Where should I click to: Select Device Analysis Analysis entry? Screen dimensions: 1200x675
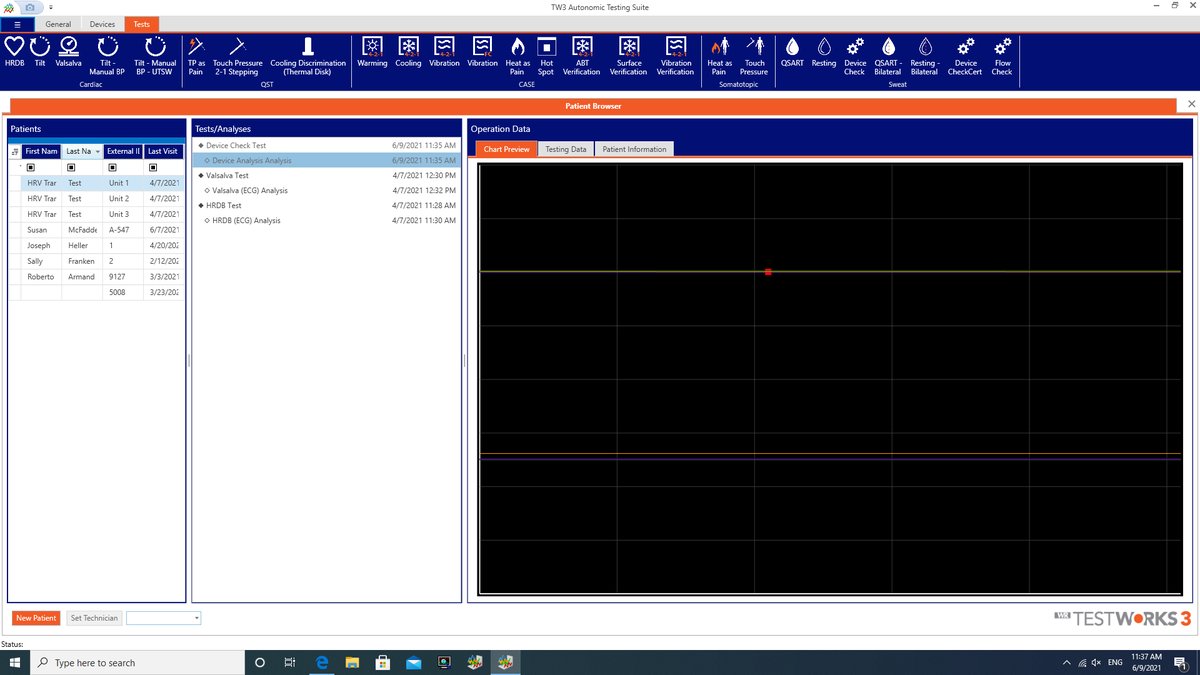point(327,160)
